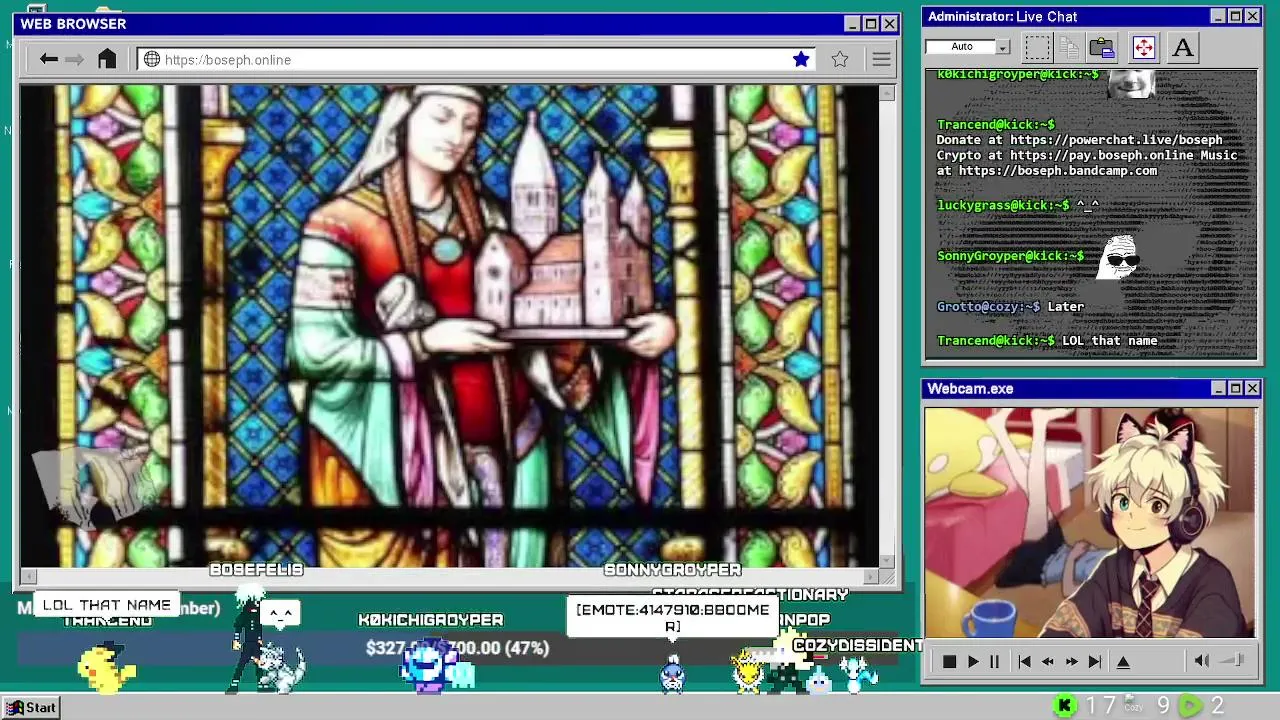Go forward in the Web Browser
This screenshot has height=720, width=1280.
(x=75, y=59)
